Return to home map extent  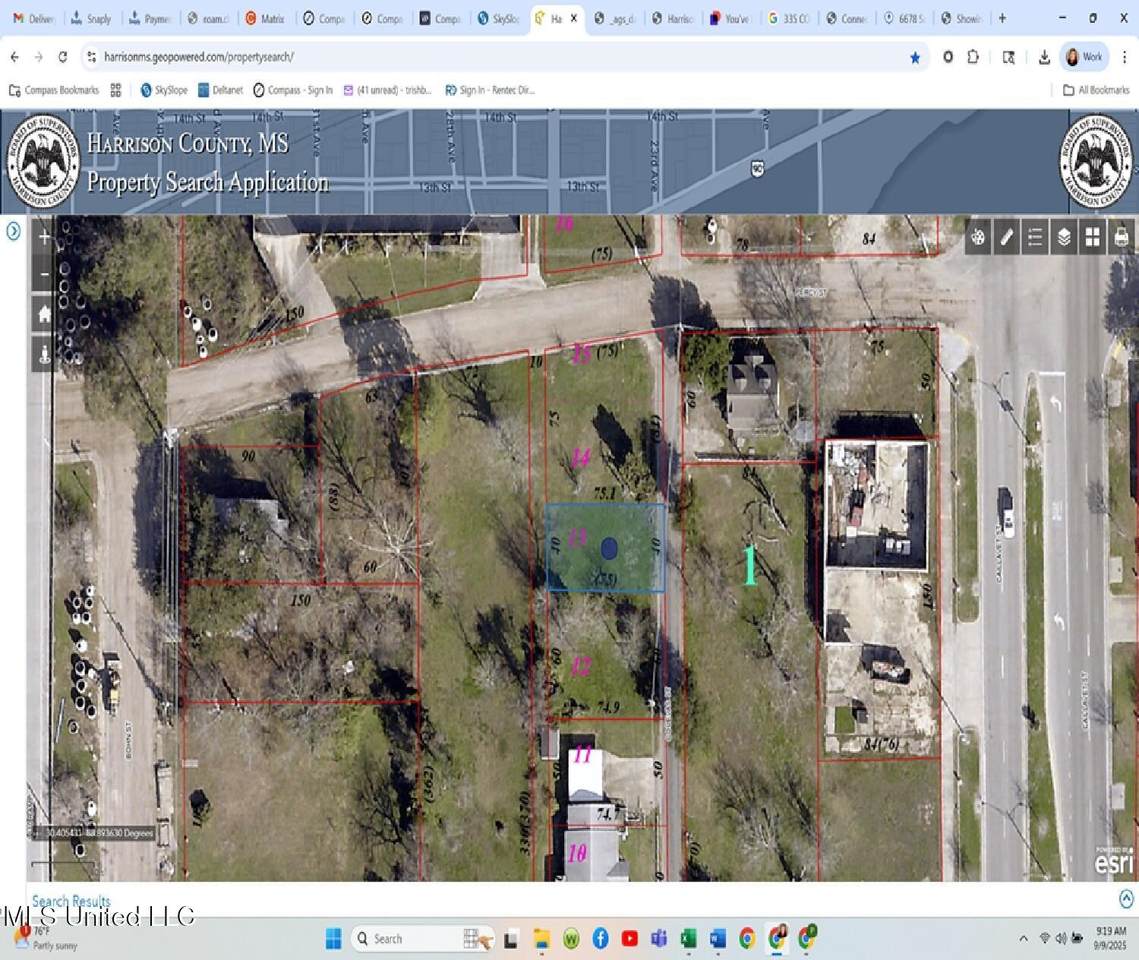click(44, 313)
